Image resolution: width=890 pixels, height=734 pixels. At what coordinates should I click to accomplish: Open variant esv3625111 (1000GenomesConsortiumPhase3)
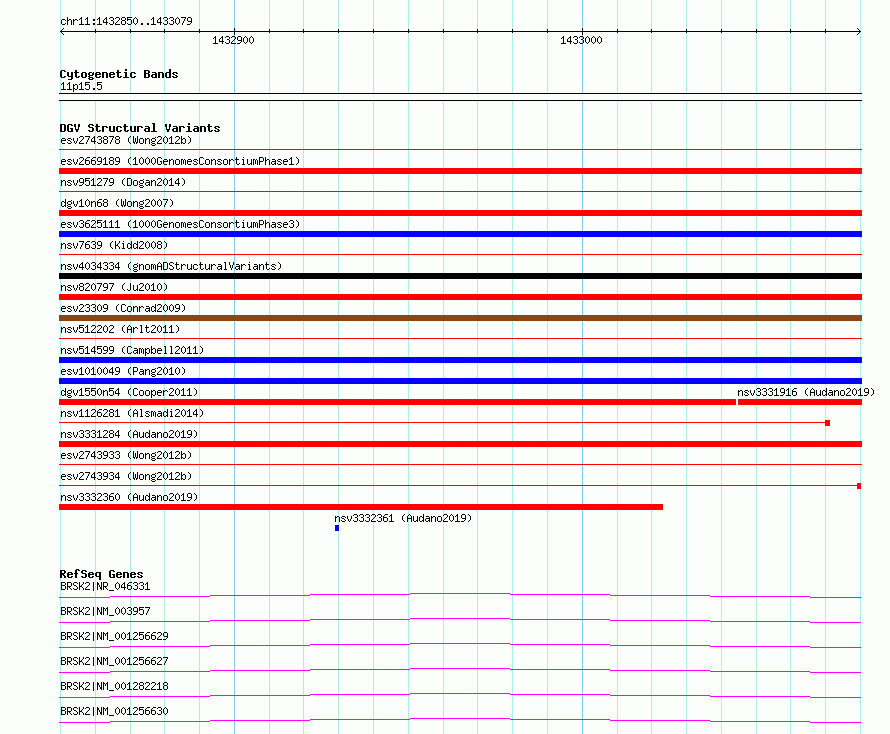click(x=180, y=224)
